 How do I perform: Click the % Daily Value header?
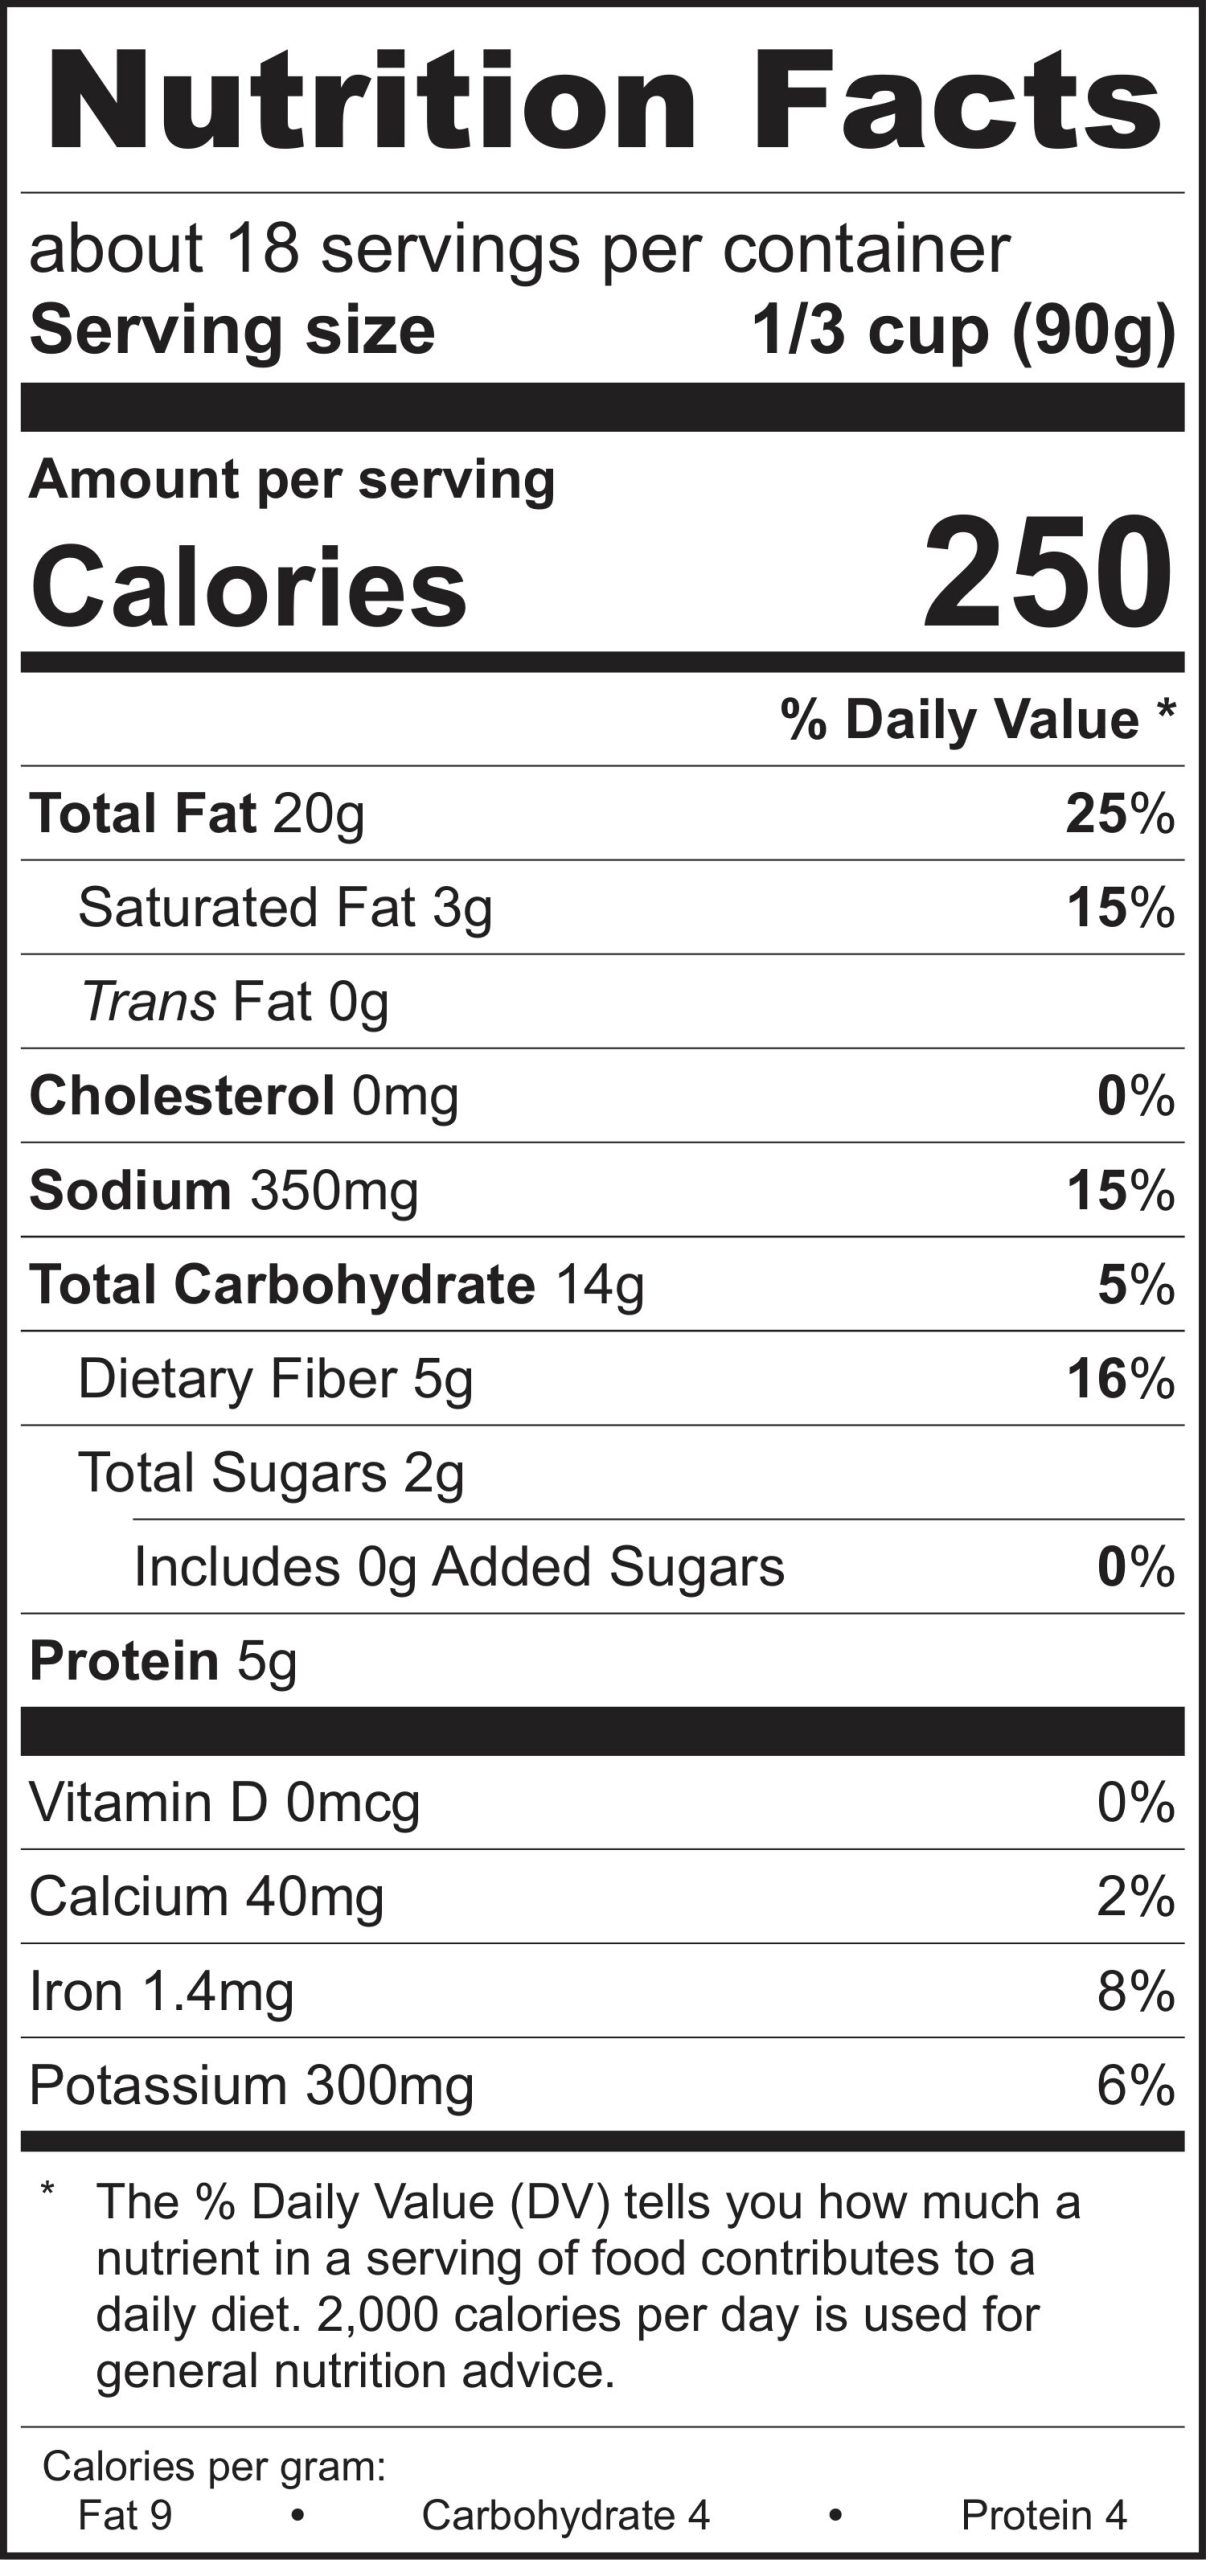977,720
